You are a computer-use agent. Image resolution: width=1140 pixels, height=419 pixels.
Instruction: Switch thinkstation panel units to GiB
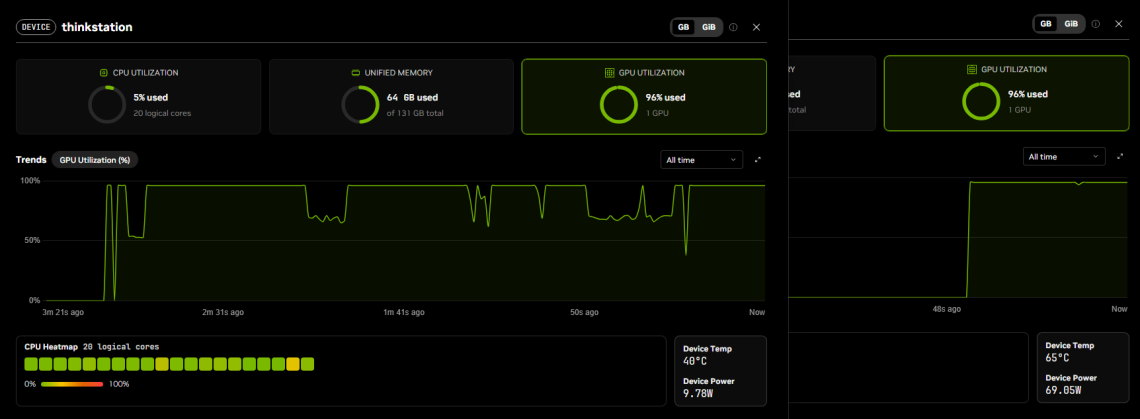pos(708,27)
